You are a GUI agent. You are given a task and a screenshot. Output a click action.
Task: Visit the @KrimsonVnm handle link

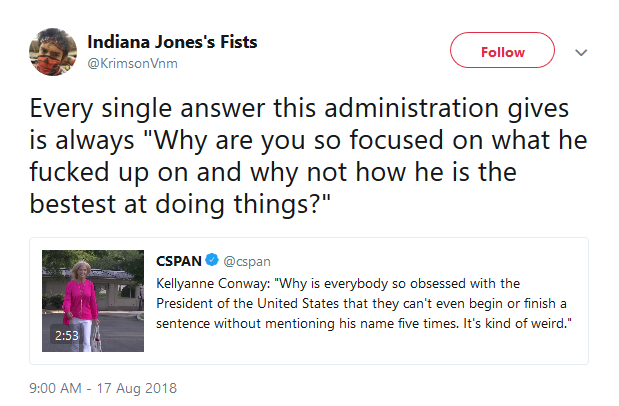pyautogui.click(x=132, y=64)
